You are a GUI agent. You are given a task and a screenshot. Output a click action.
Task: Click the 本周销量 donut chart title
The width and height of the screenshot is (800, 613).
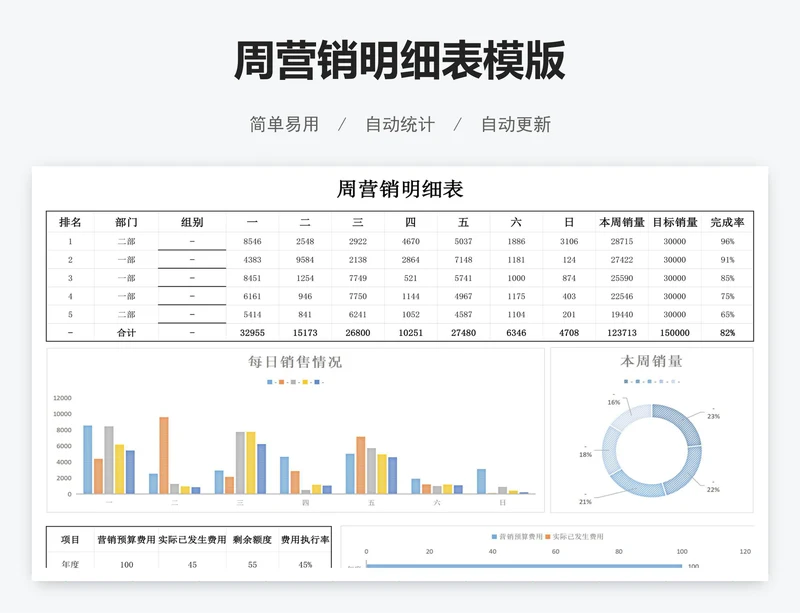coord(651,361)
